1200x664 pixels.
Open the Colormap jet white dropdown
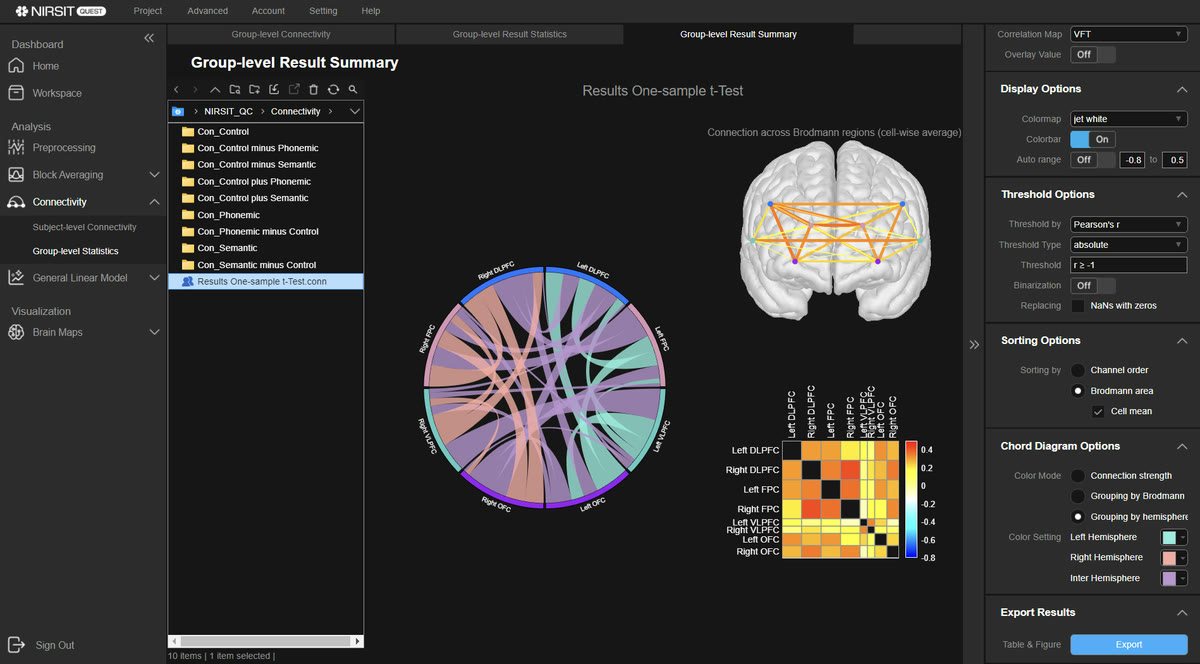[1128, 119]
